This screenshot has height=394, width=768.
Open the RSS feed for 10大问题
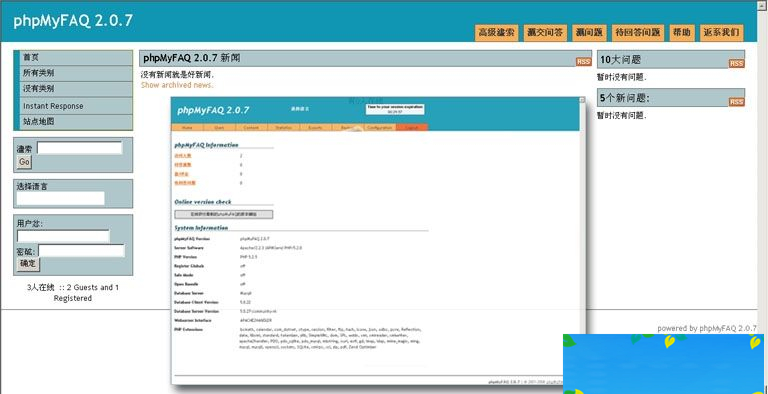pyautogui.click(x=737, y=64)
